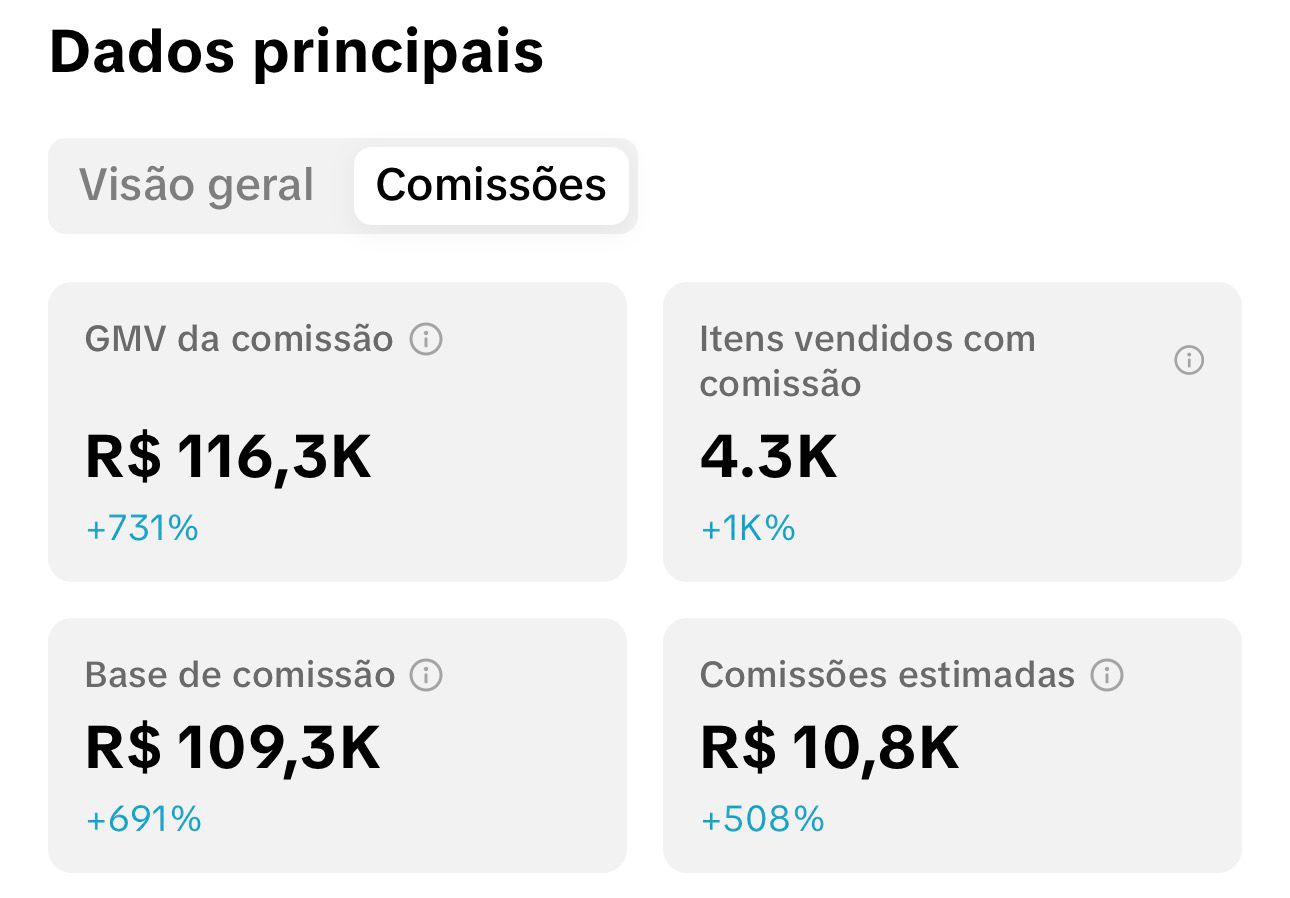The width and height of the screenshot is (1290, 898).
Task: Click the +731% growth indicator
Action: pos(143,528)
